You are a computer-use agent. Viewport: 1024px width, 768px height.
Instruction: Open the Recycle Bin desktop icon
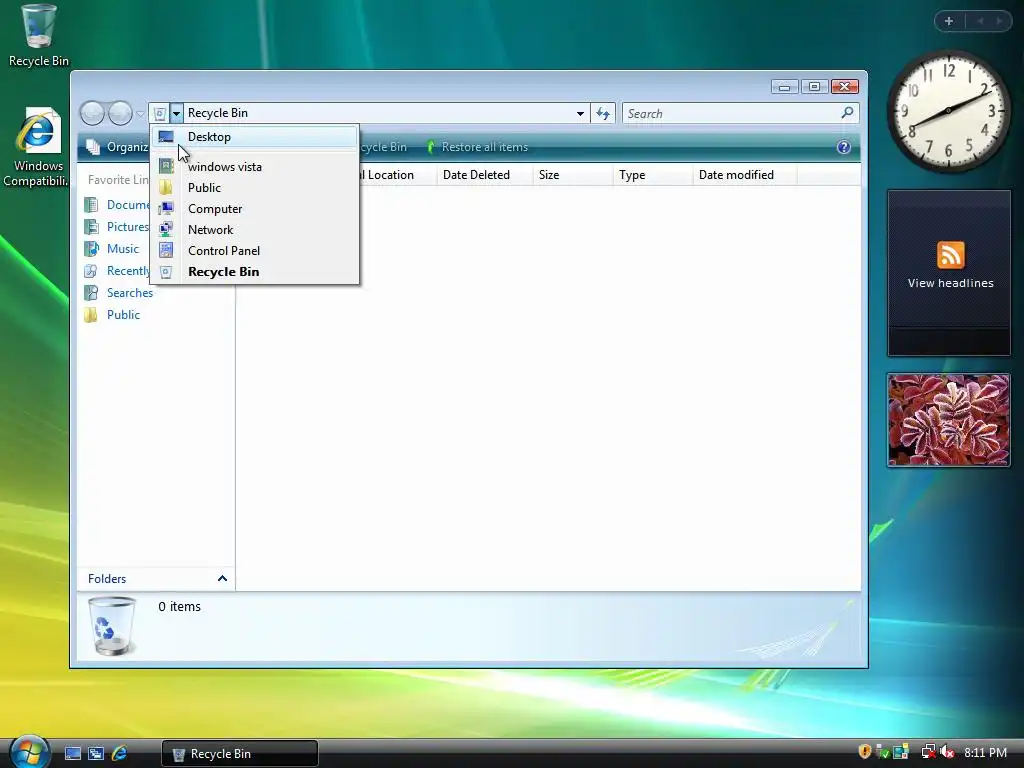point(39,36)
